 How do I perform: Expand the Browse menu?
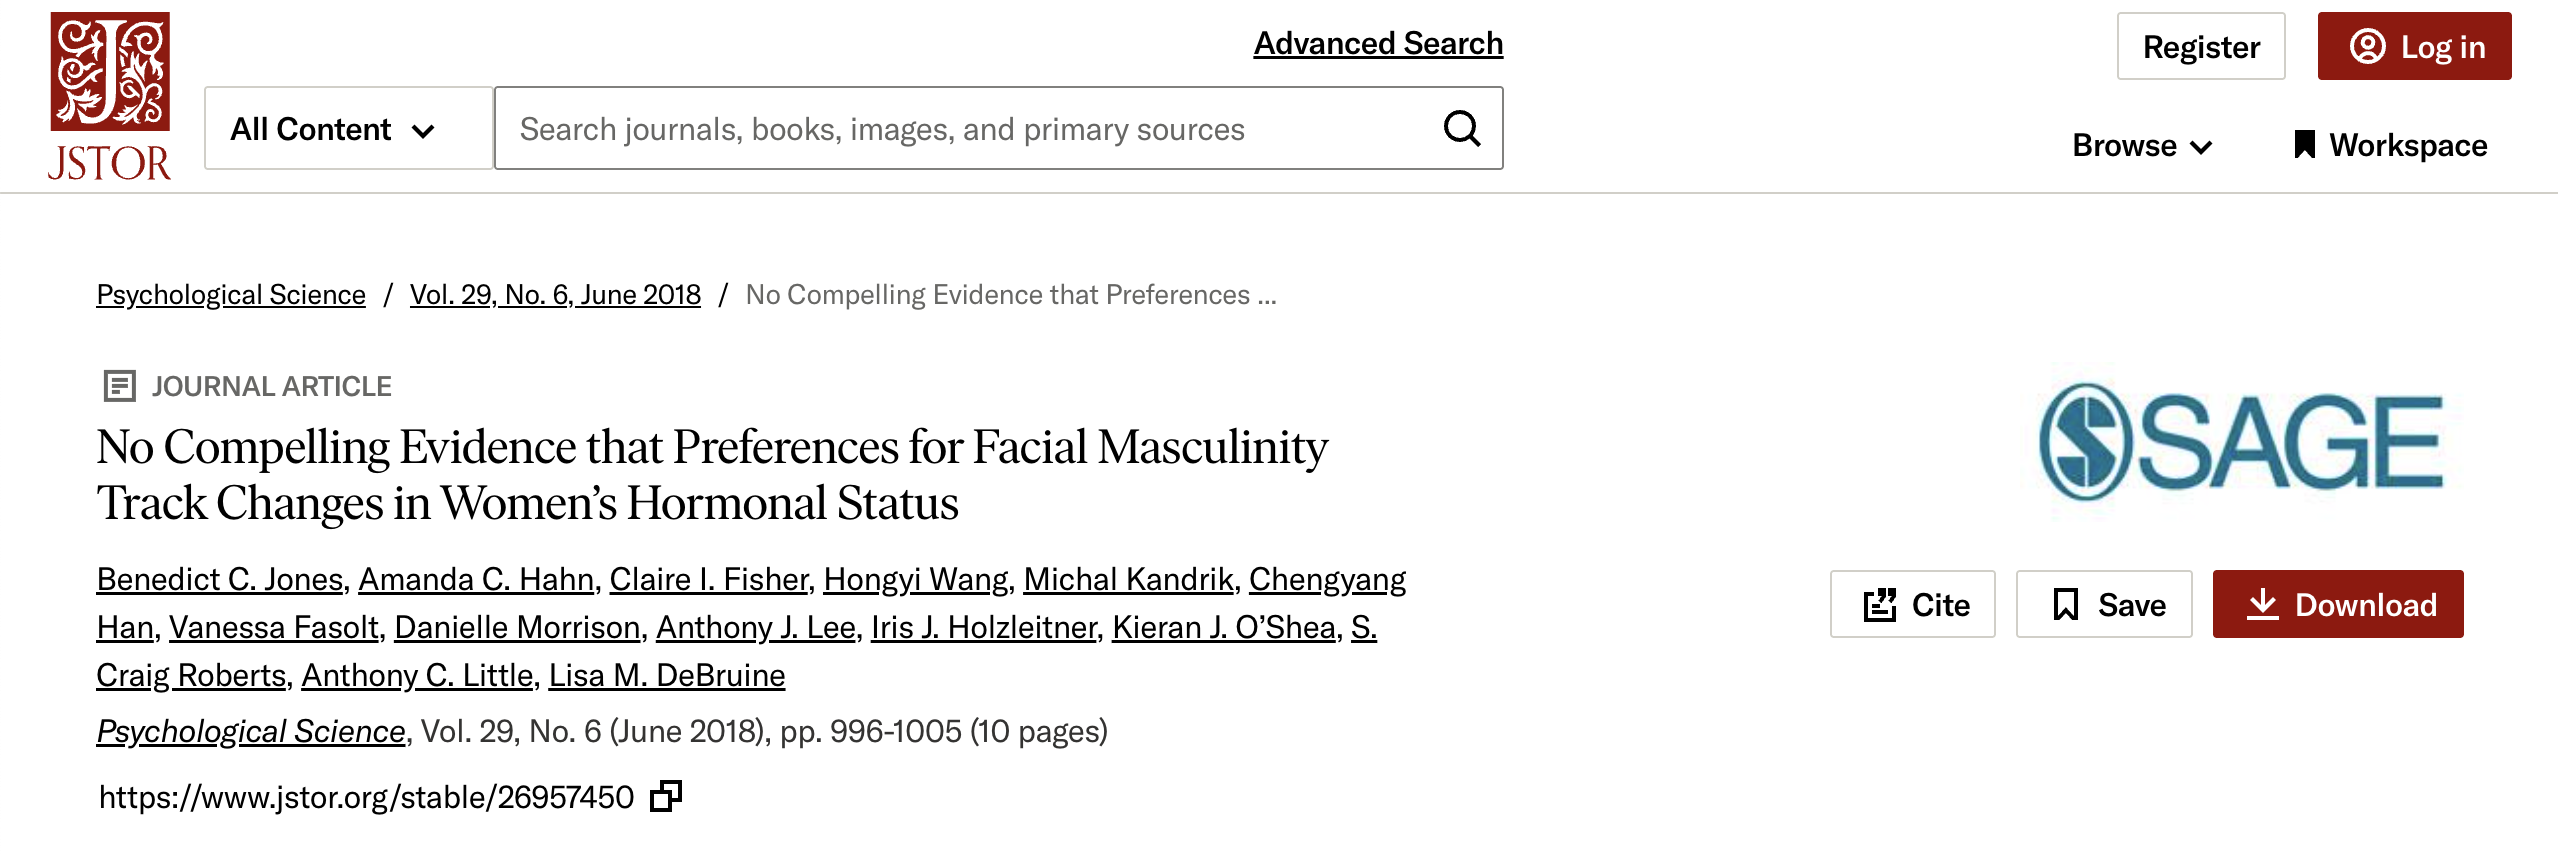pyautogui.click(x=2141, y=145)
